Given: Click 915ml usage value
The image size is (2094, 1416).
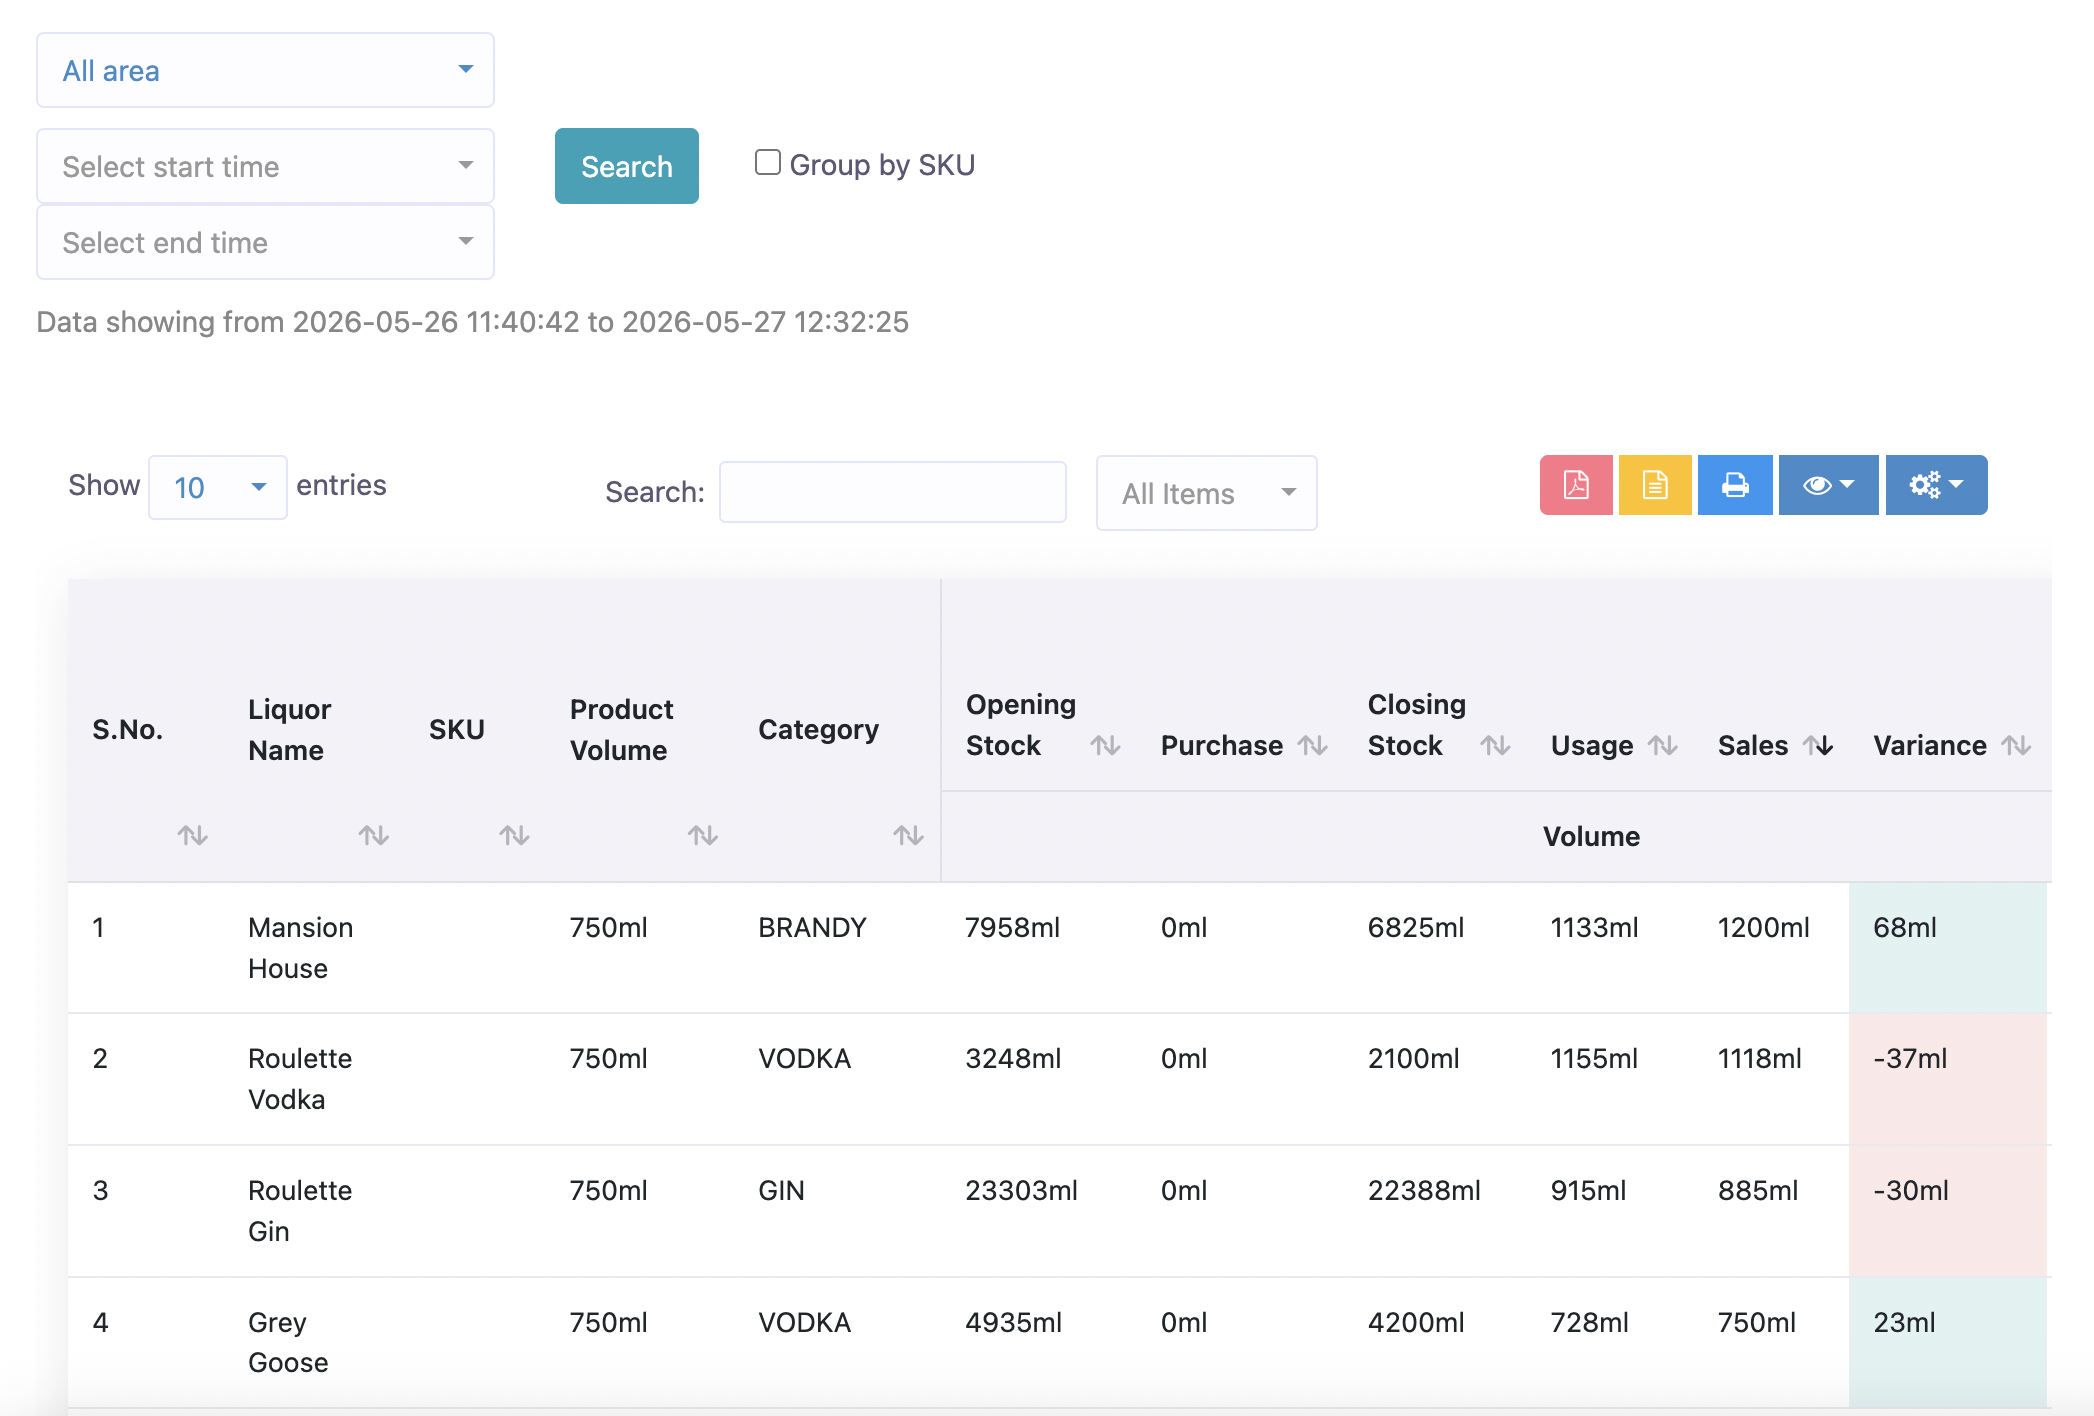Looking at the screenshot, I should (x=1588, y=1191).
